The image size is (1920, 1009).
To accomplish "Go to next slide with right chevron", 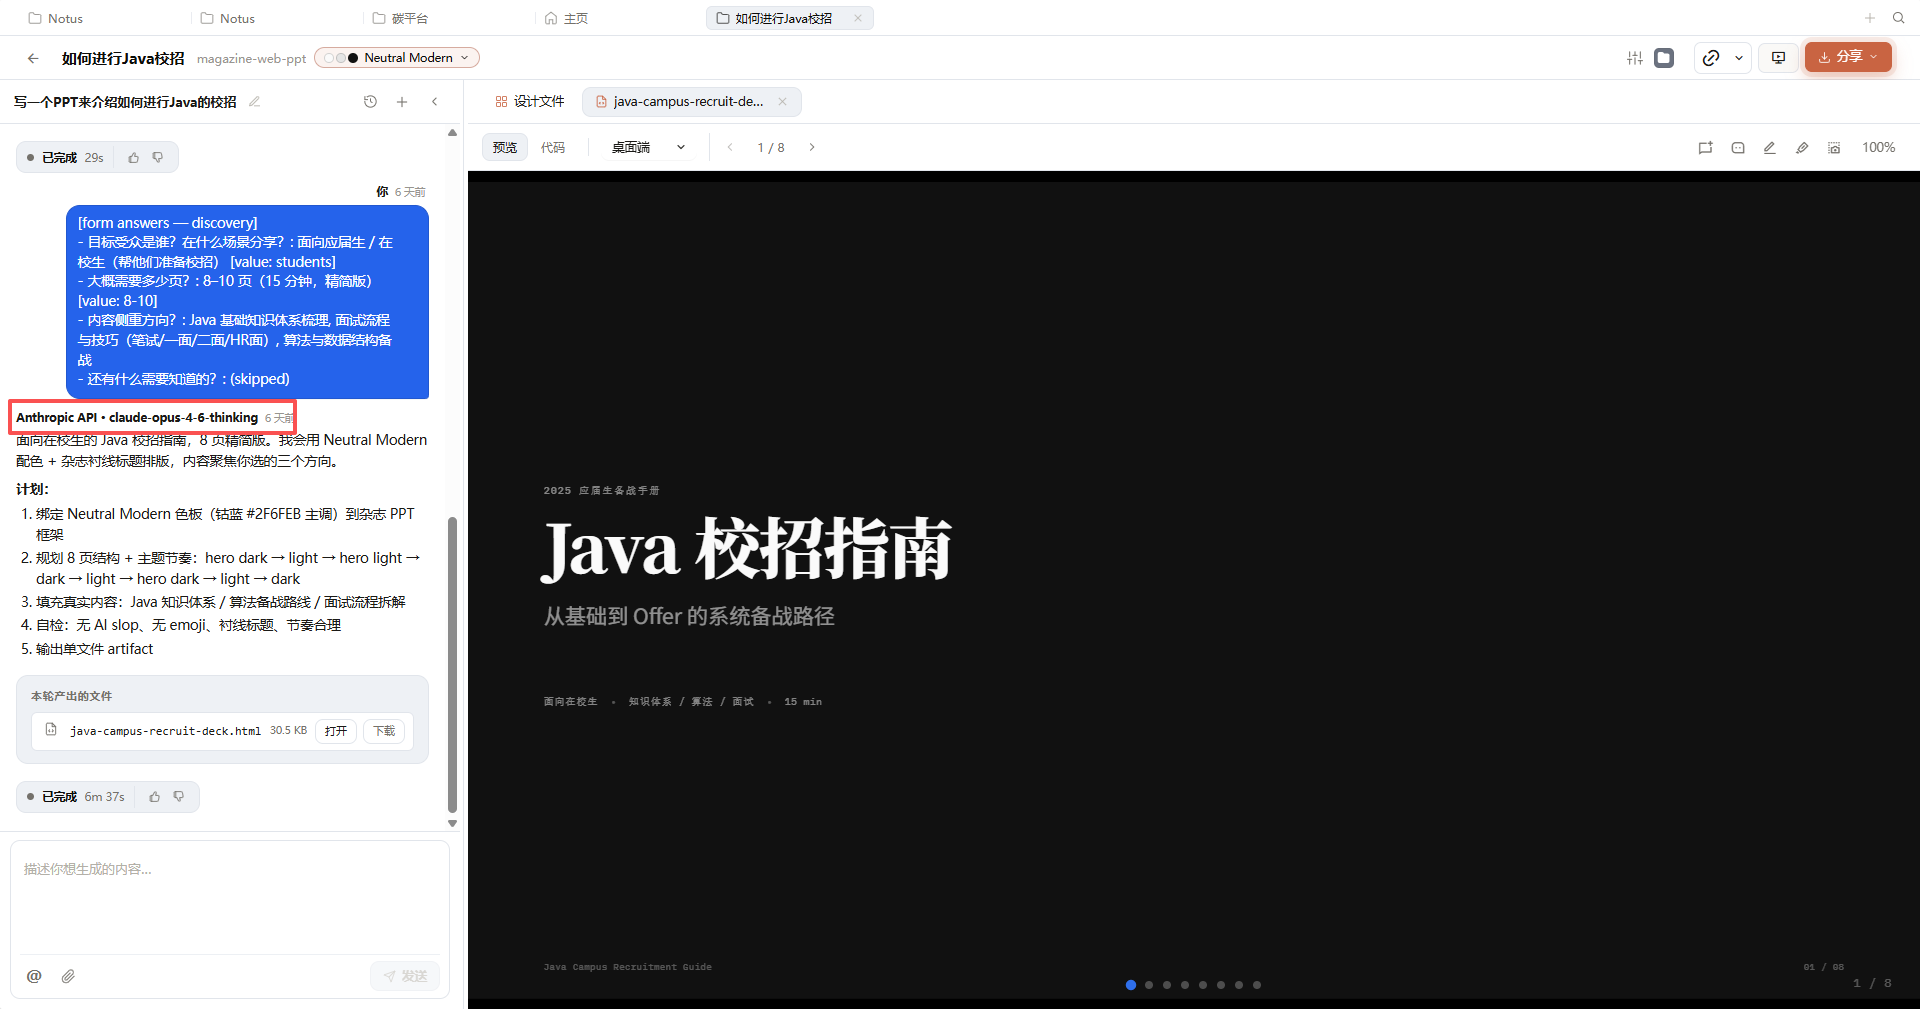I will 812,147.
